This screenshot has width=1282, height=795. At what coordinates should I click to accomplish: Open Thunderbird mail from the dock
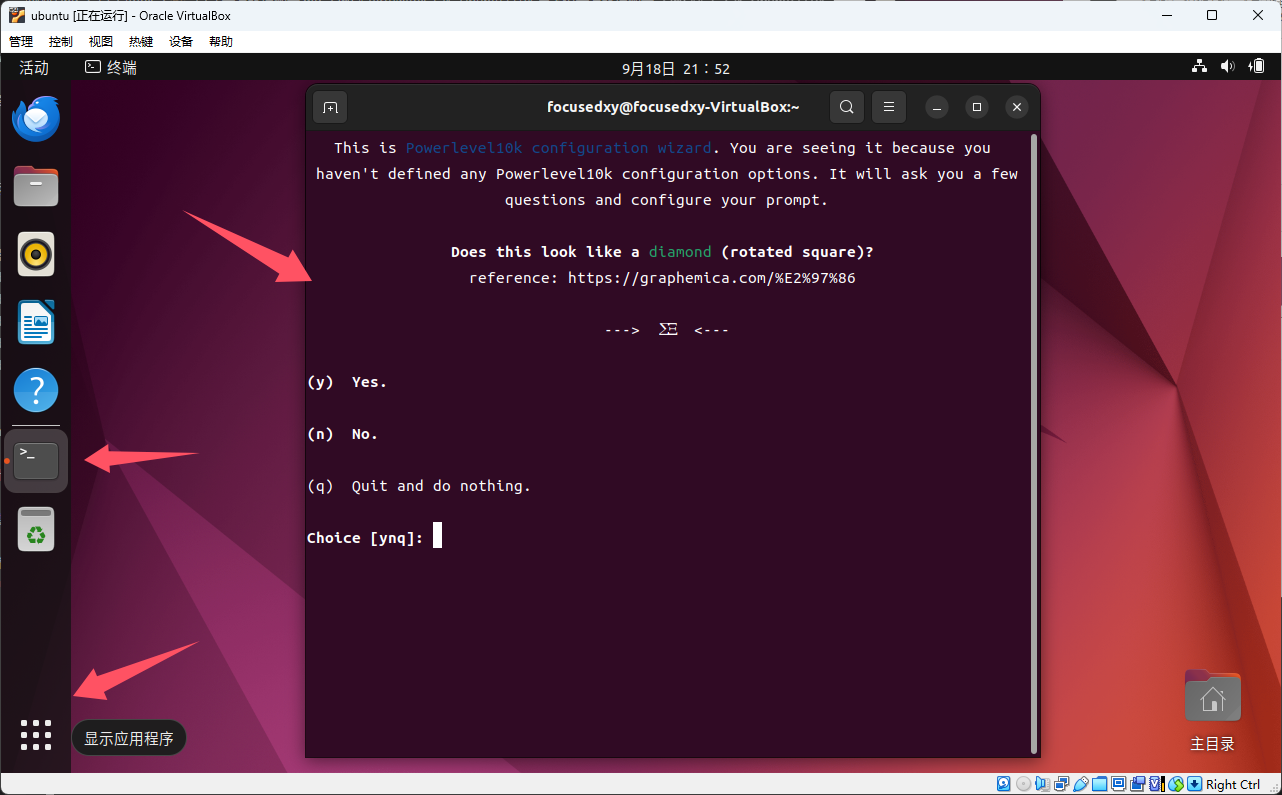tap(36, 119)
